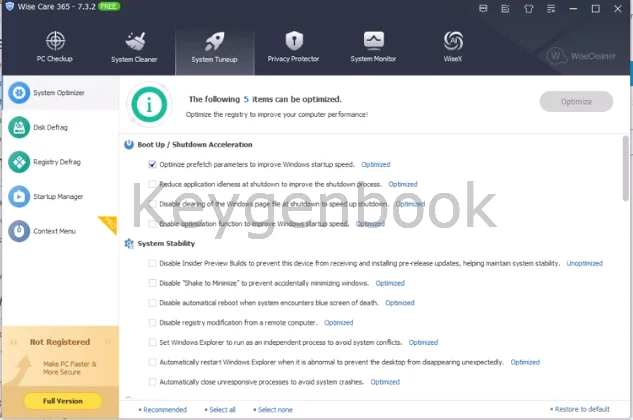
Task: Enable reduce application idleness at shutdown
Action: (152, 184)
